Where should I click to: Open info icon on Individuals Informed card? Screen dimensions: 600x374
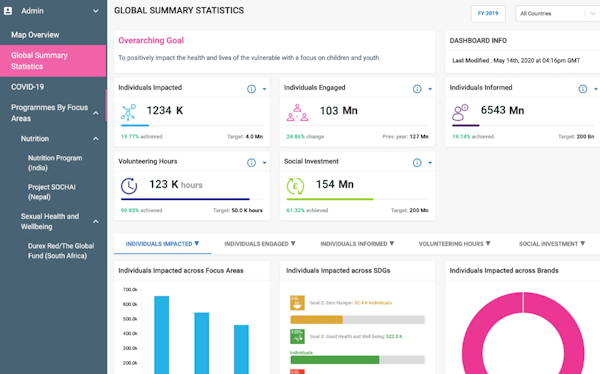[x=582, y=89]
